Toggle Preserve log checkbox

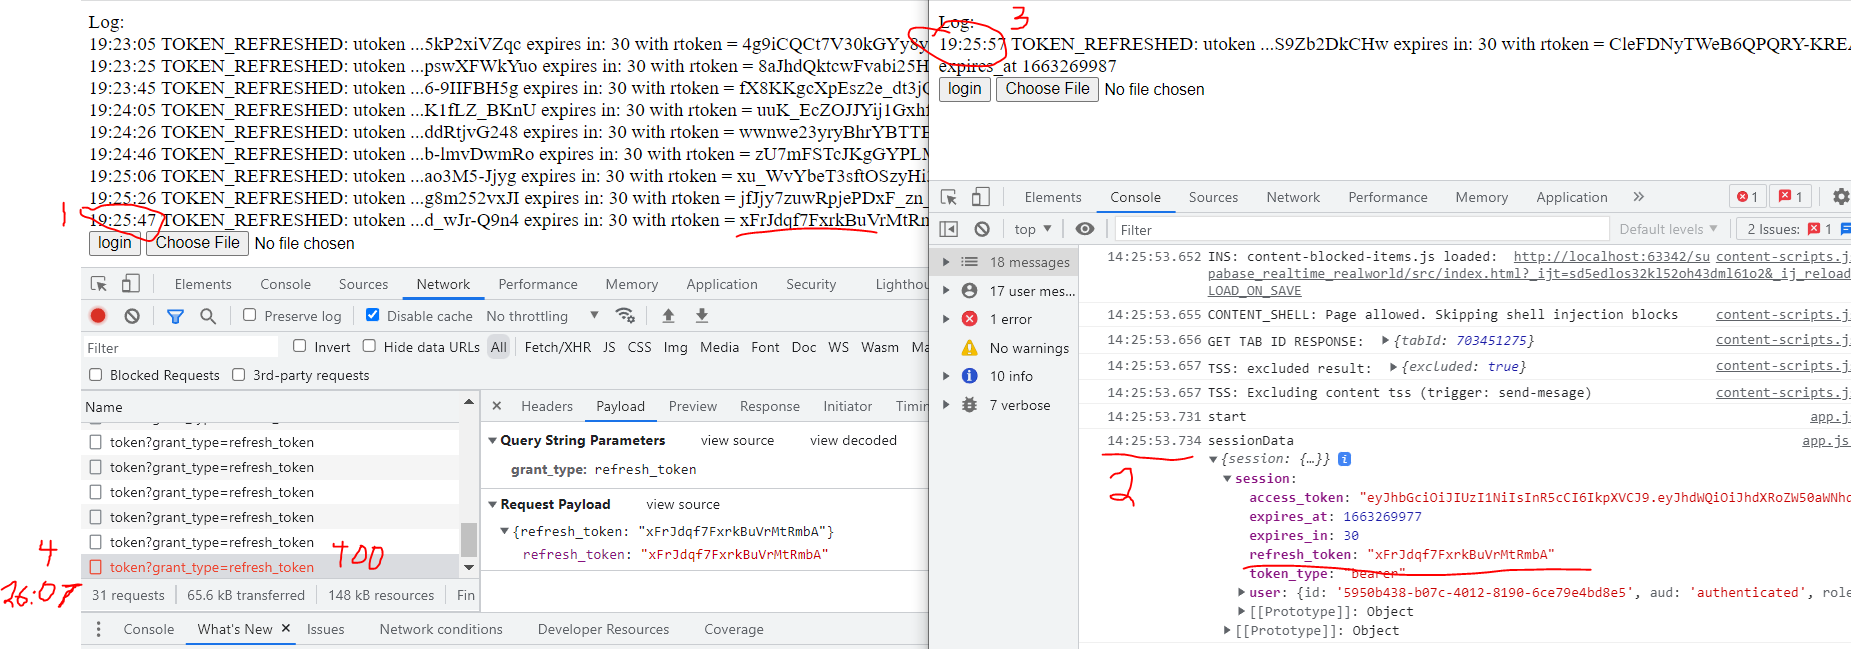point(250,315)
